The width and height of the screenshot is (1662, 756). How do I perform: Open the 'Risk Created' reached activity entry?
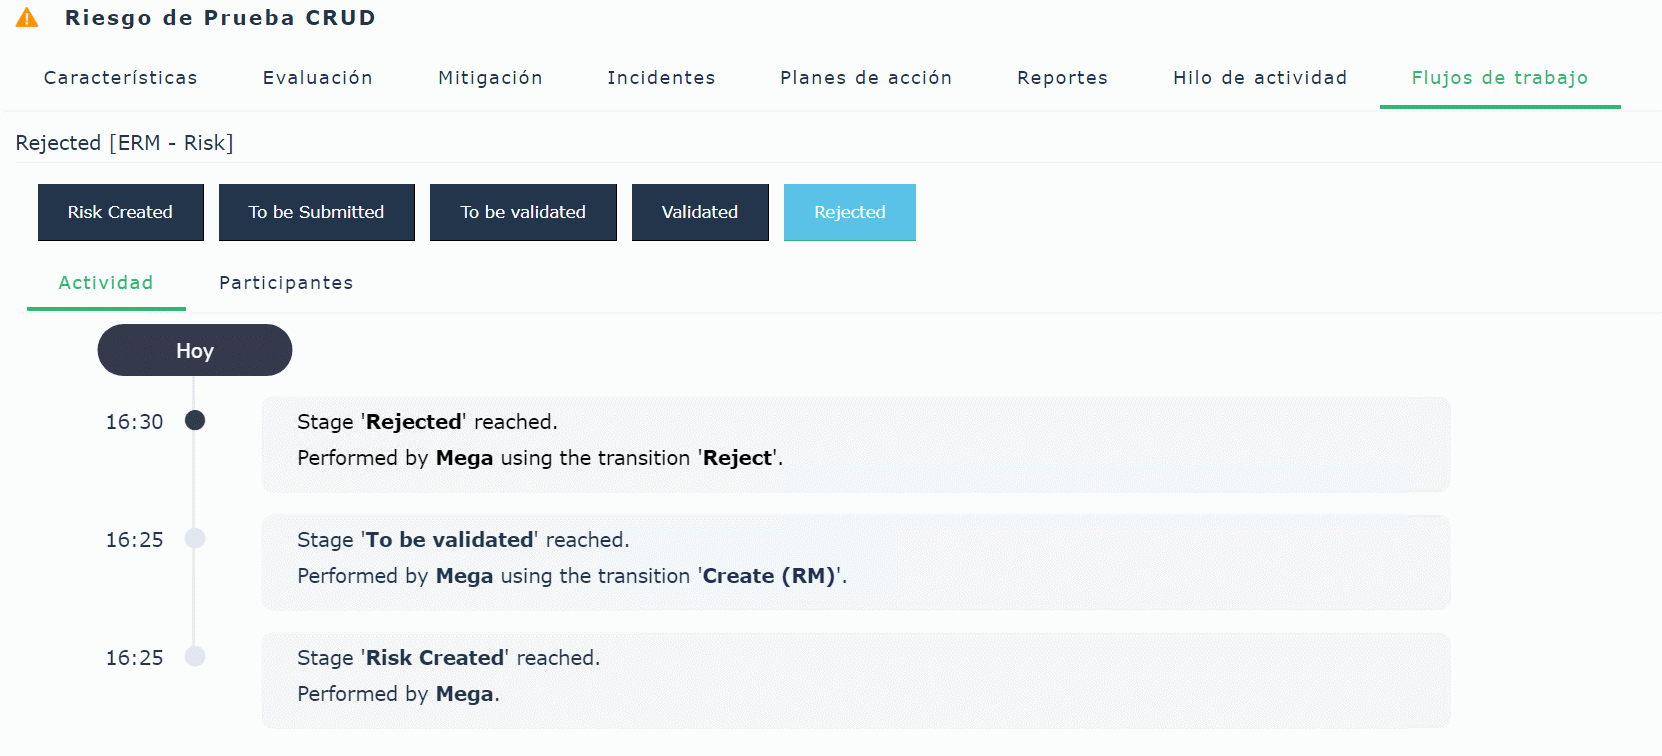point(856,680)
